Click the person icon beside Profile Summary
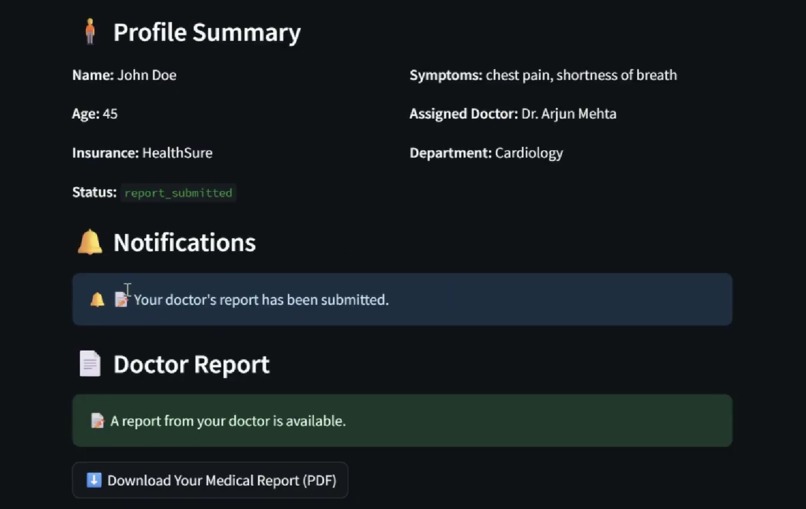 click(x=90, y=31)
